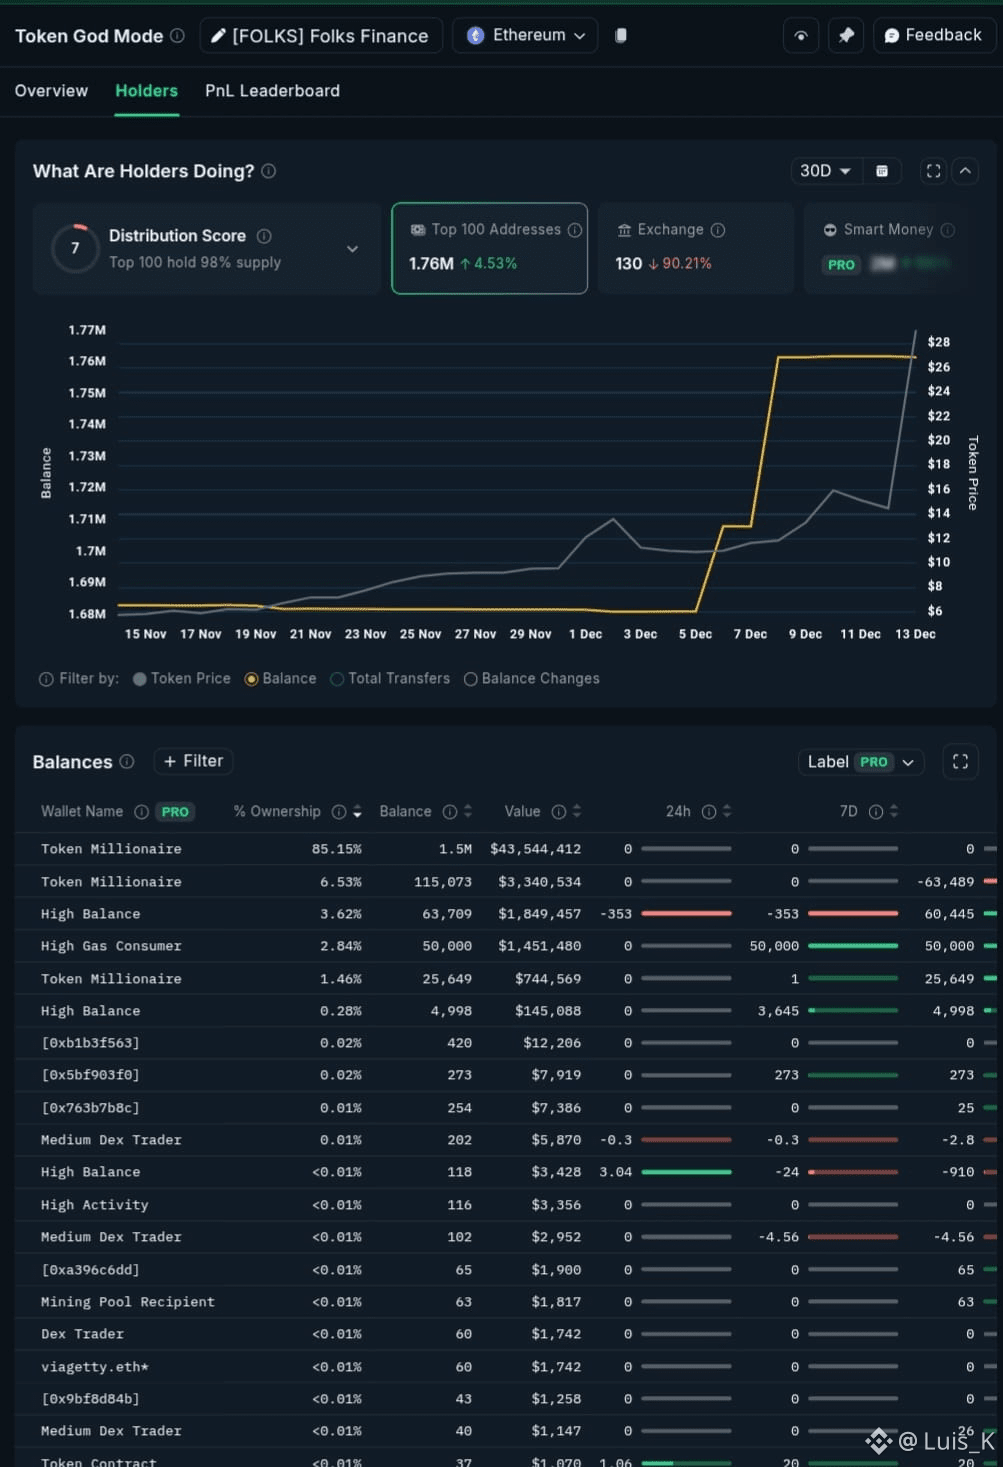
Task: Select the Token Price filter radio
Action: click(x=140, y=679)
